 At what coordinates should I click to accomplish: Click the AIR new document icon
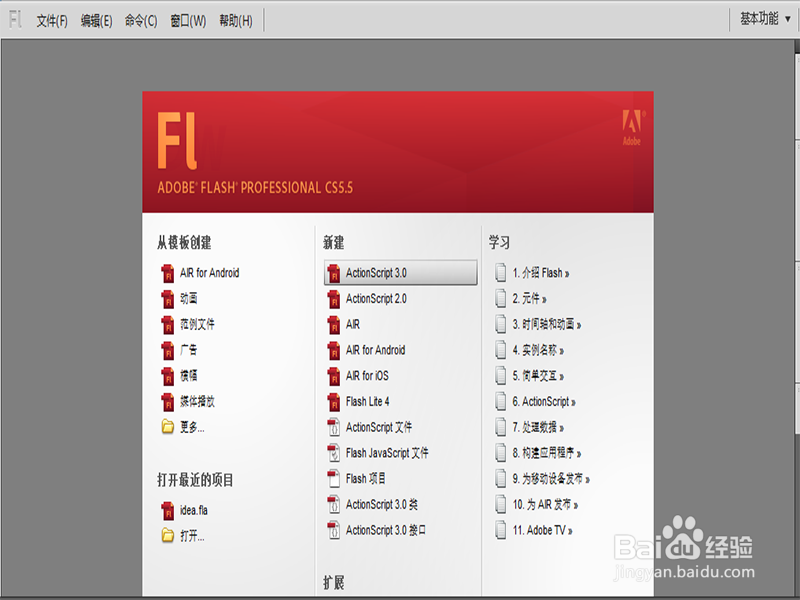coord(334,324)
